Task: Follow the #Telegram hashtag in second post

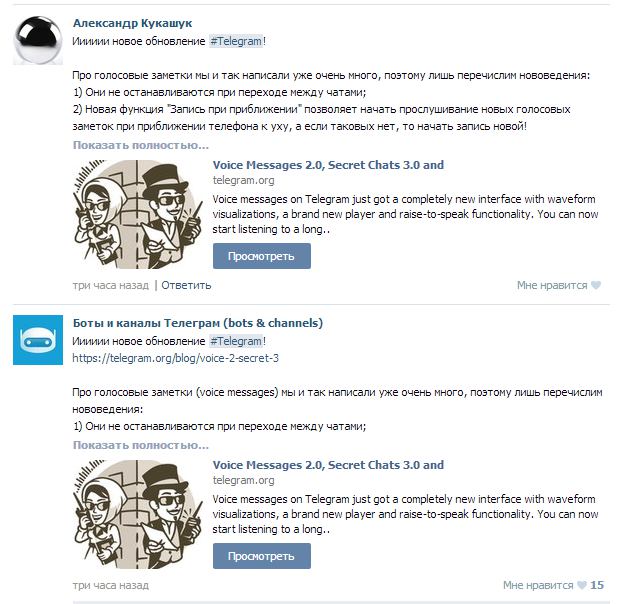Action: click(x=236, y=341)
